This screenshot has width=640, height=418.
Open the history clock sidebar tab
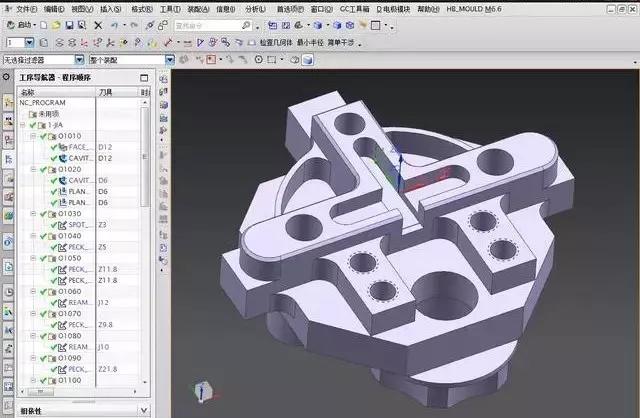pos(9,292)
